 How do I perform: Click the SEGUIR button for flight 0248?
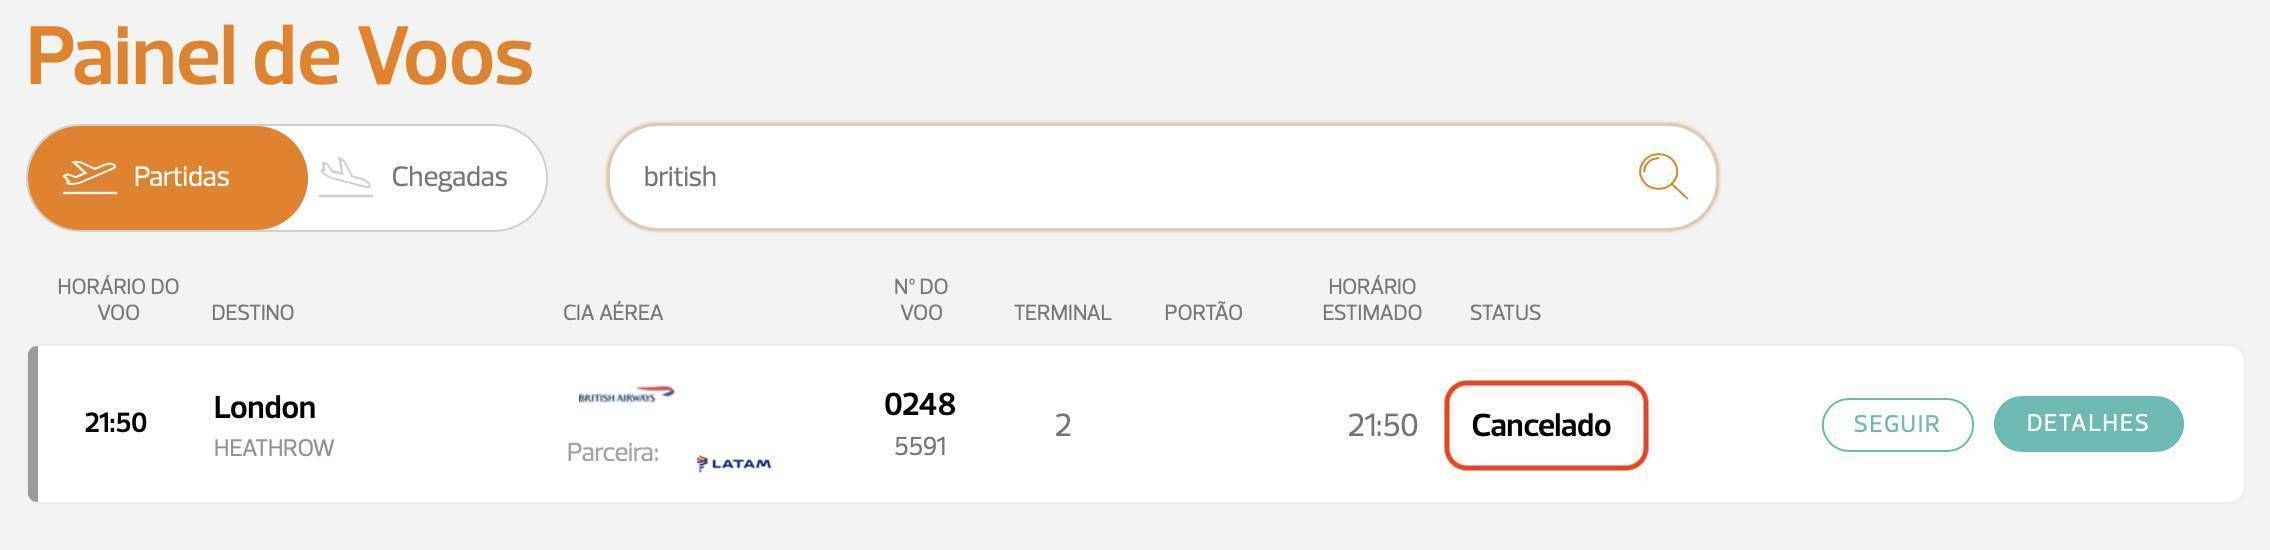click(1897, 424)
